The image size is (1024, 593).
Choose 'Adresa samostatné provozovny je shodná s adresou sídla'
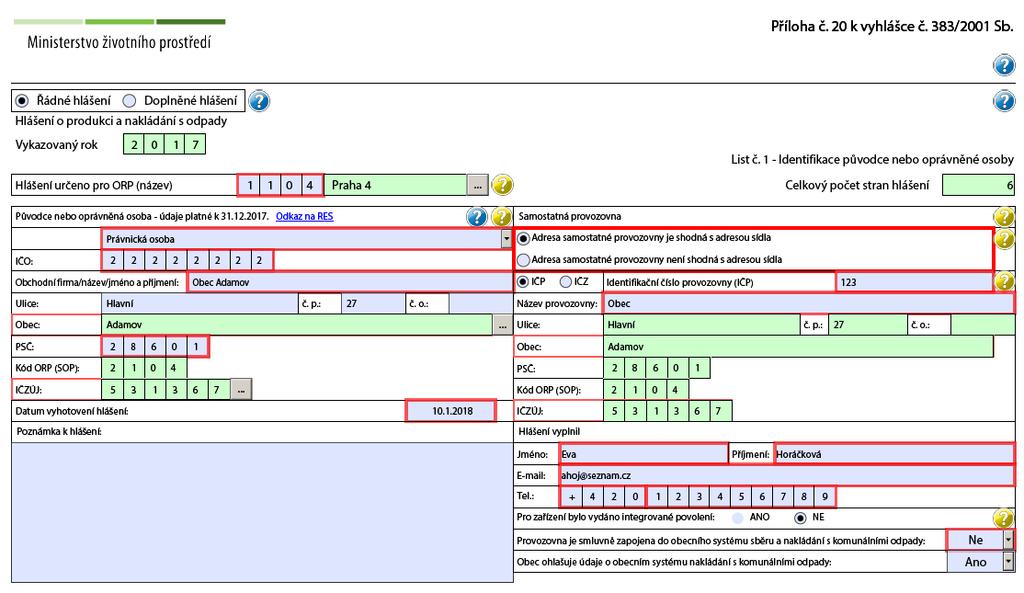[523, 238]
